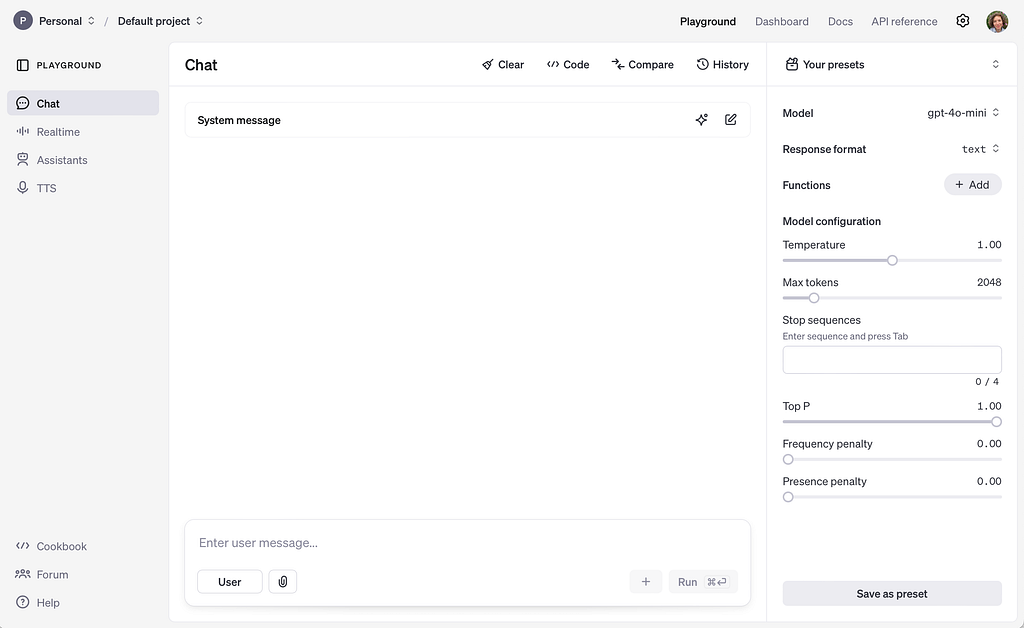The width and height of the screenshot is (1024, 628).
Task: Open the Your presets dropdown
Action: (892, 64)
